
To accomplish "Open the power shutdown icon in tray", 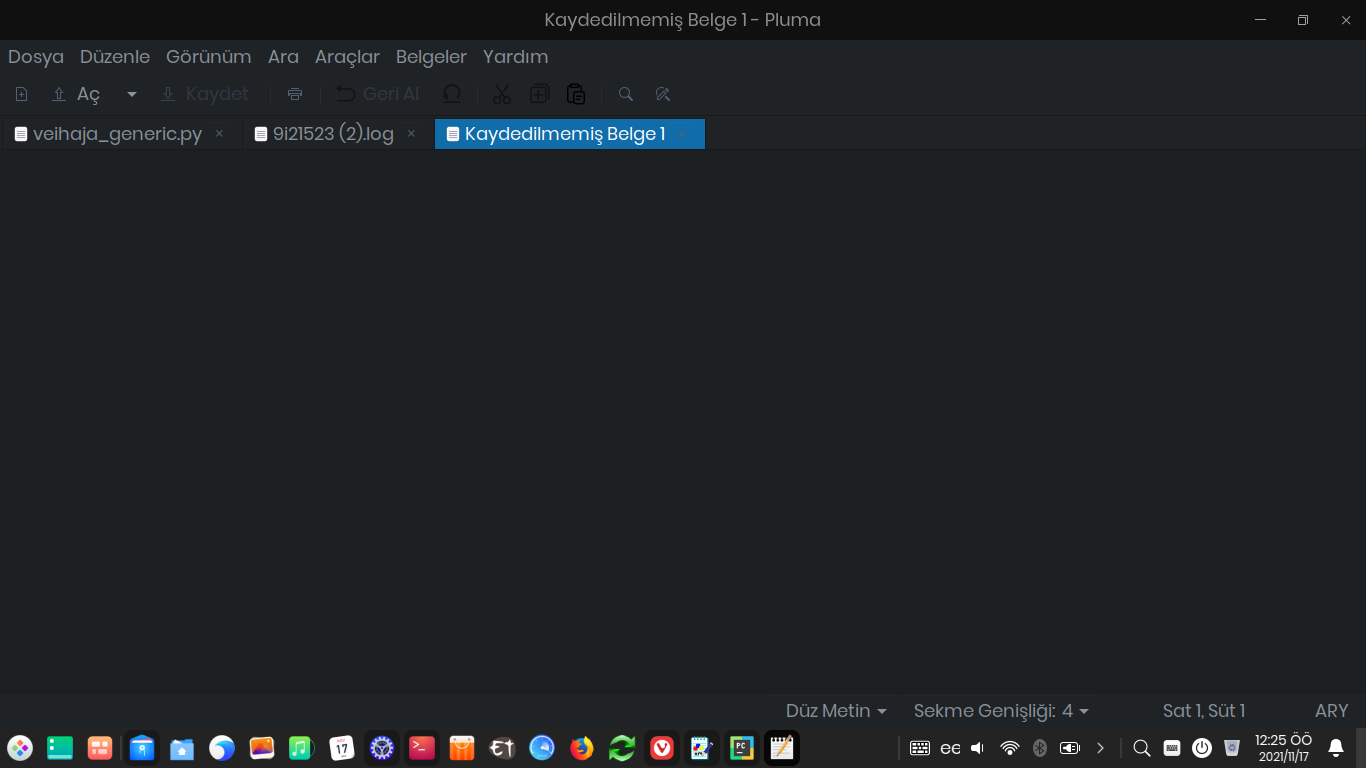I will tap(1202, 748).
